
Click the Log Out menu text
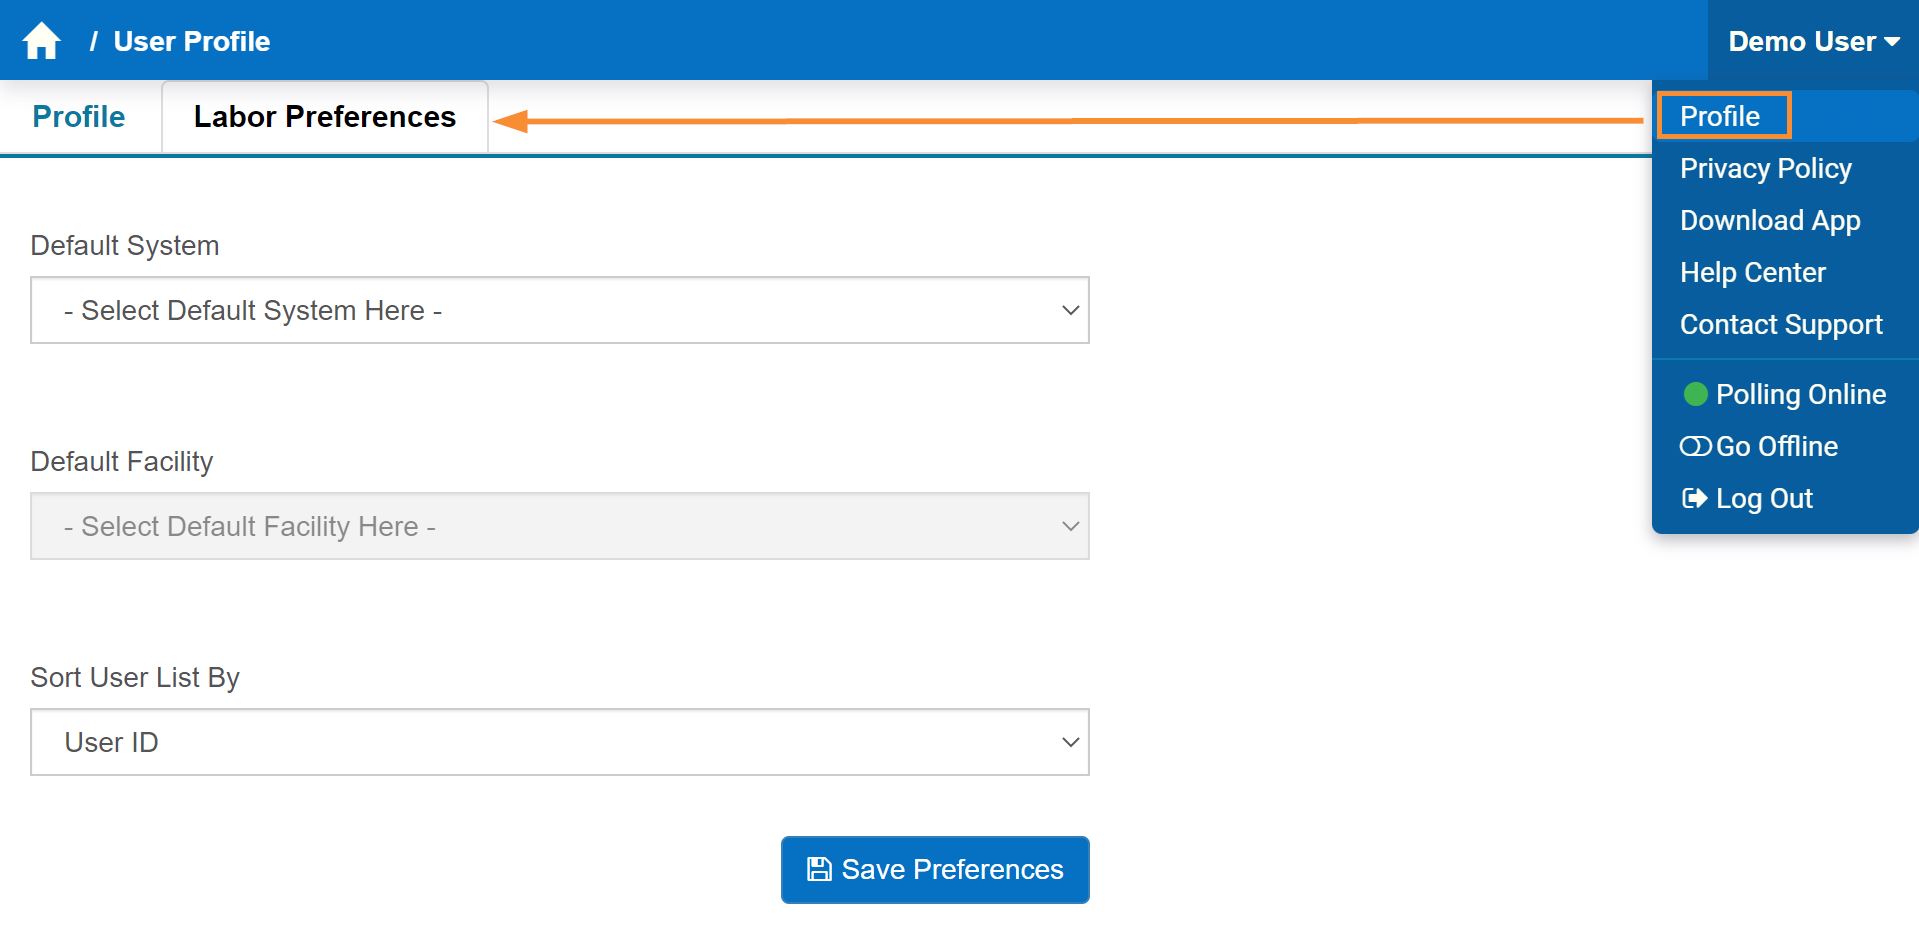click(1764, 499)
